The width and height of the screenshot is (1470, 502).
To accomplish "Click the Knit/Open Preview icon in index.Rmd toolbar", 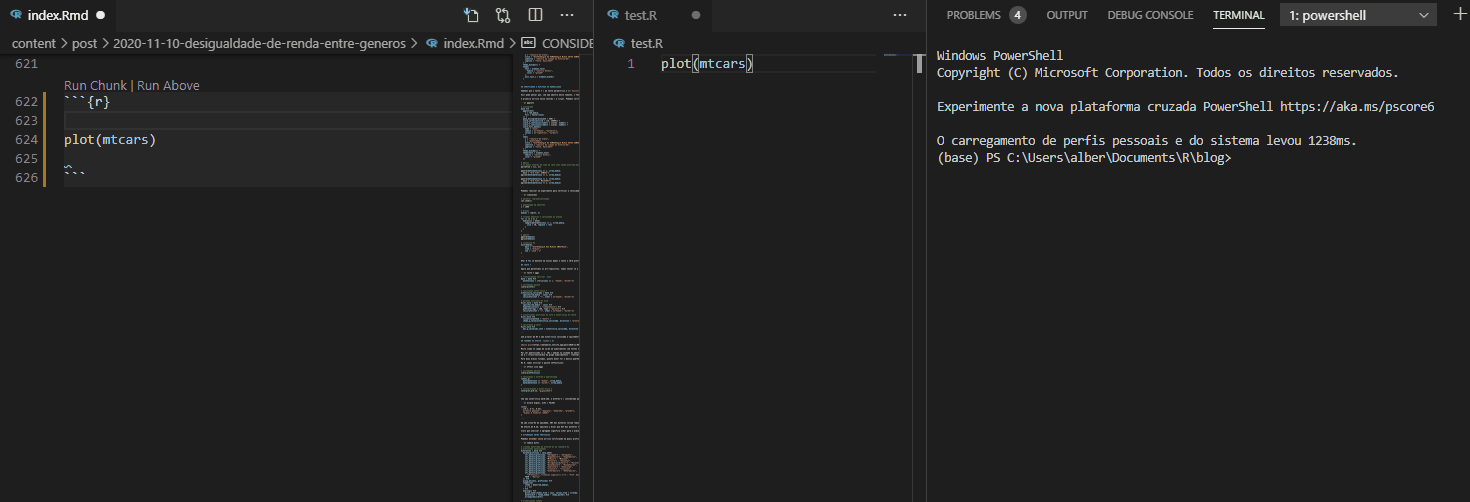I will [472, 15].
